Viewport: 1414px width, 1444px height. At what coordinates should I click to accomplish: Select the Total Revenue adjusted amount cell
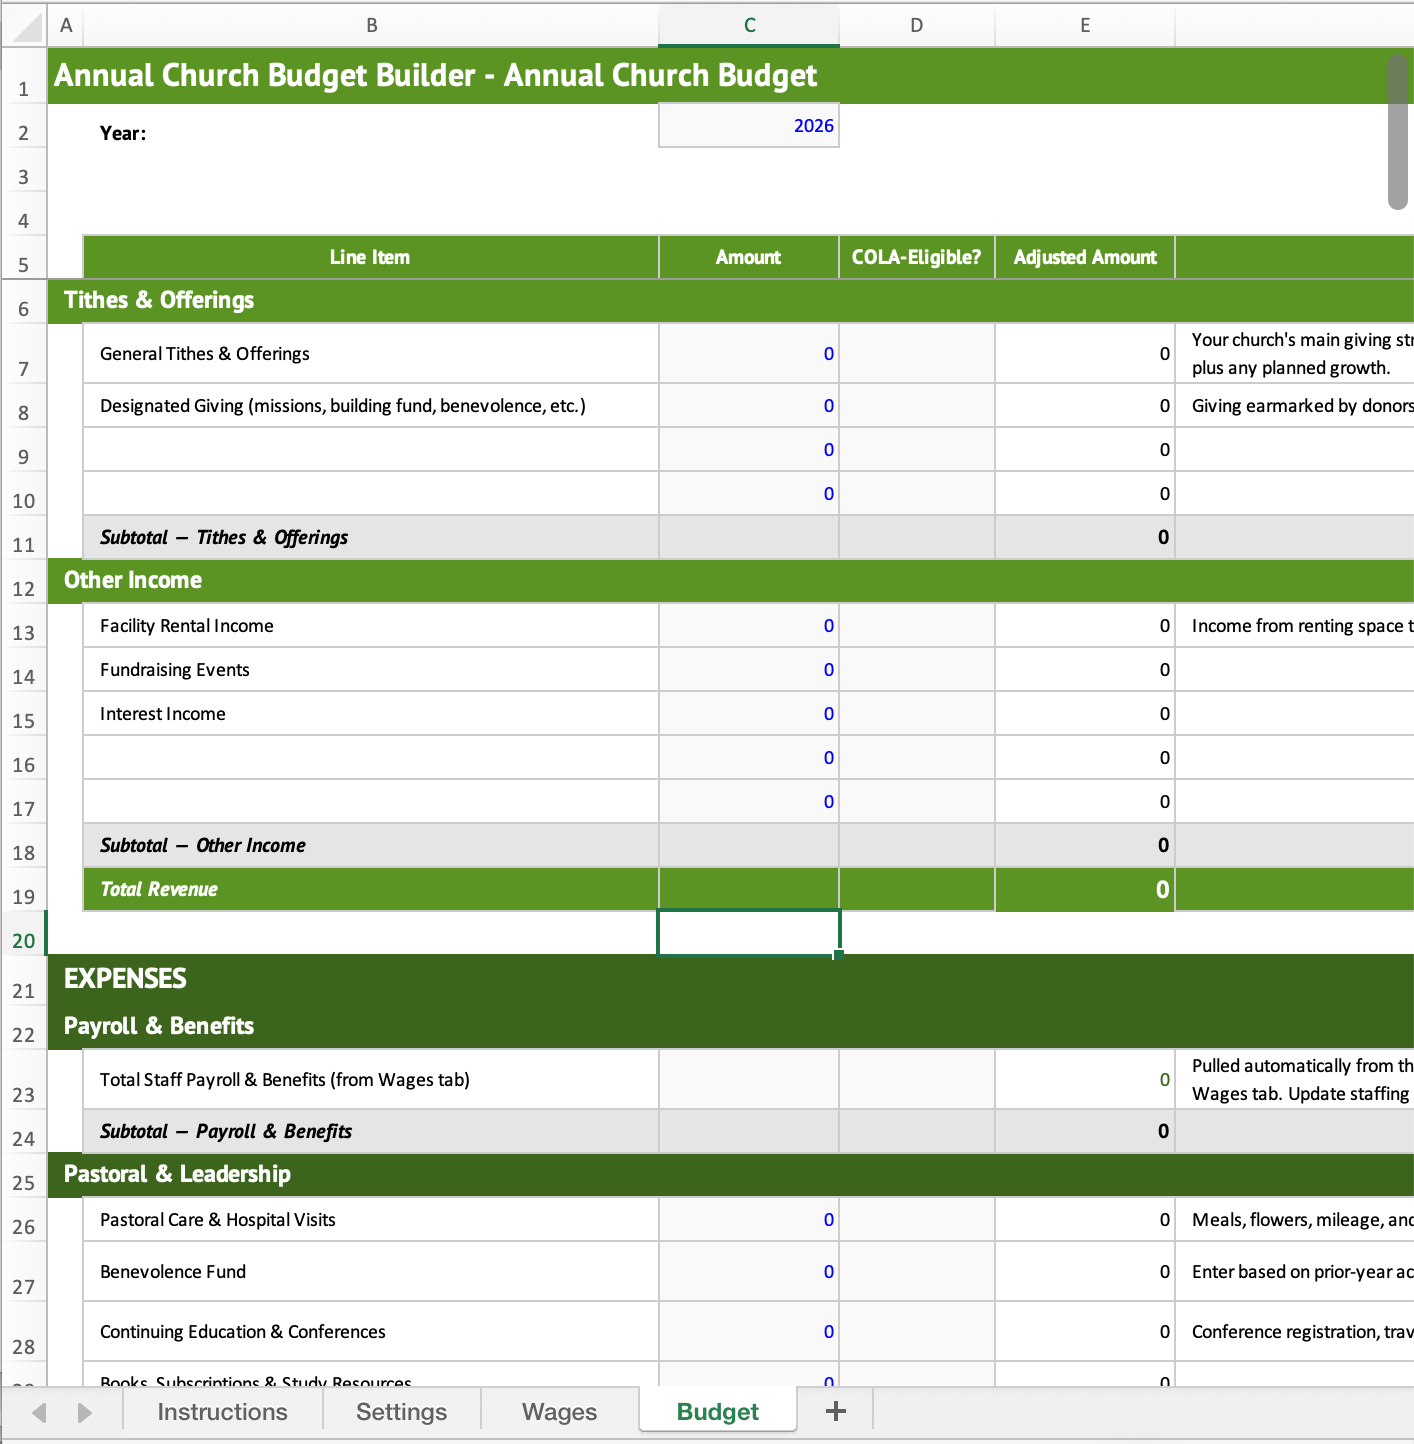click(1085, 890)
